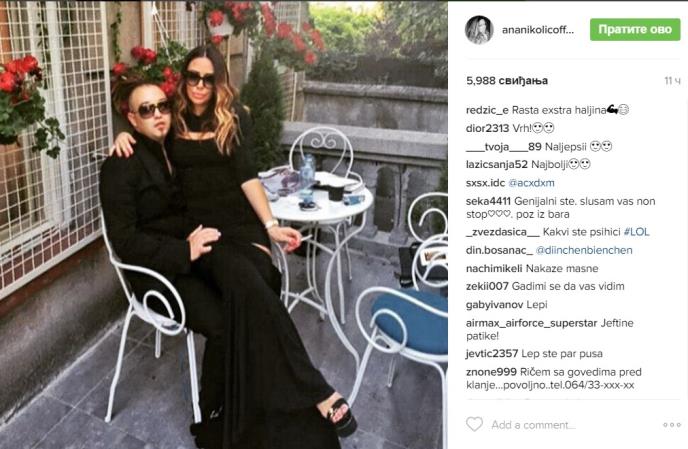
Task: Click the green Пратите ово follow button
Action: 635,29
